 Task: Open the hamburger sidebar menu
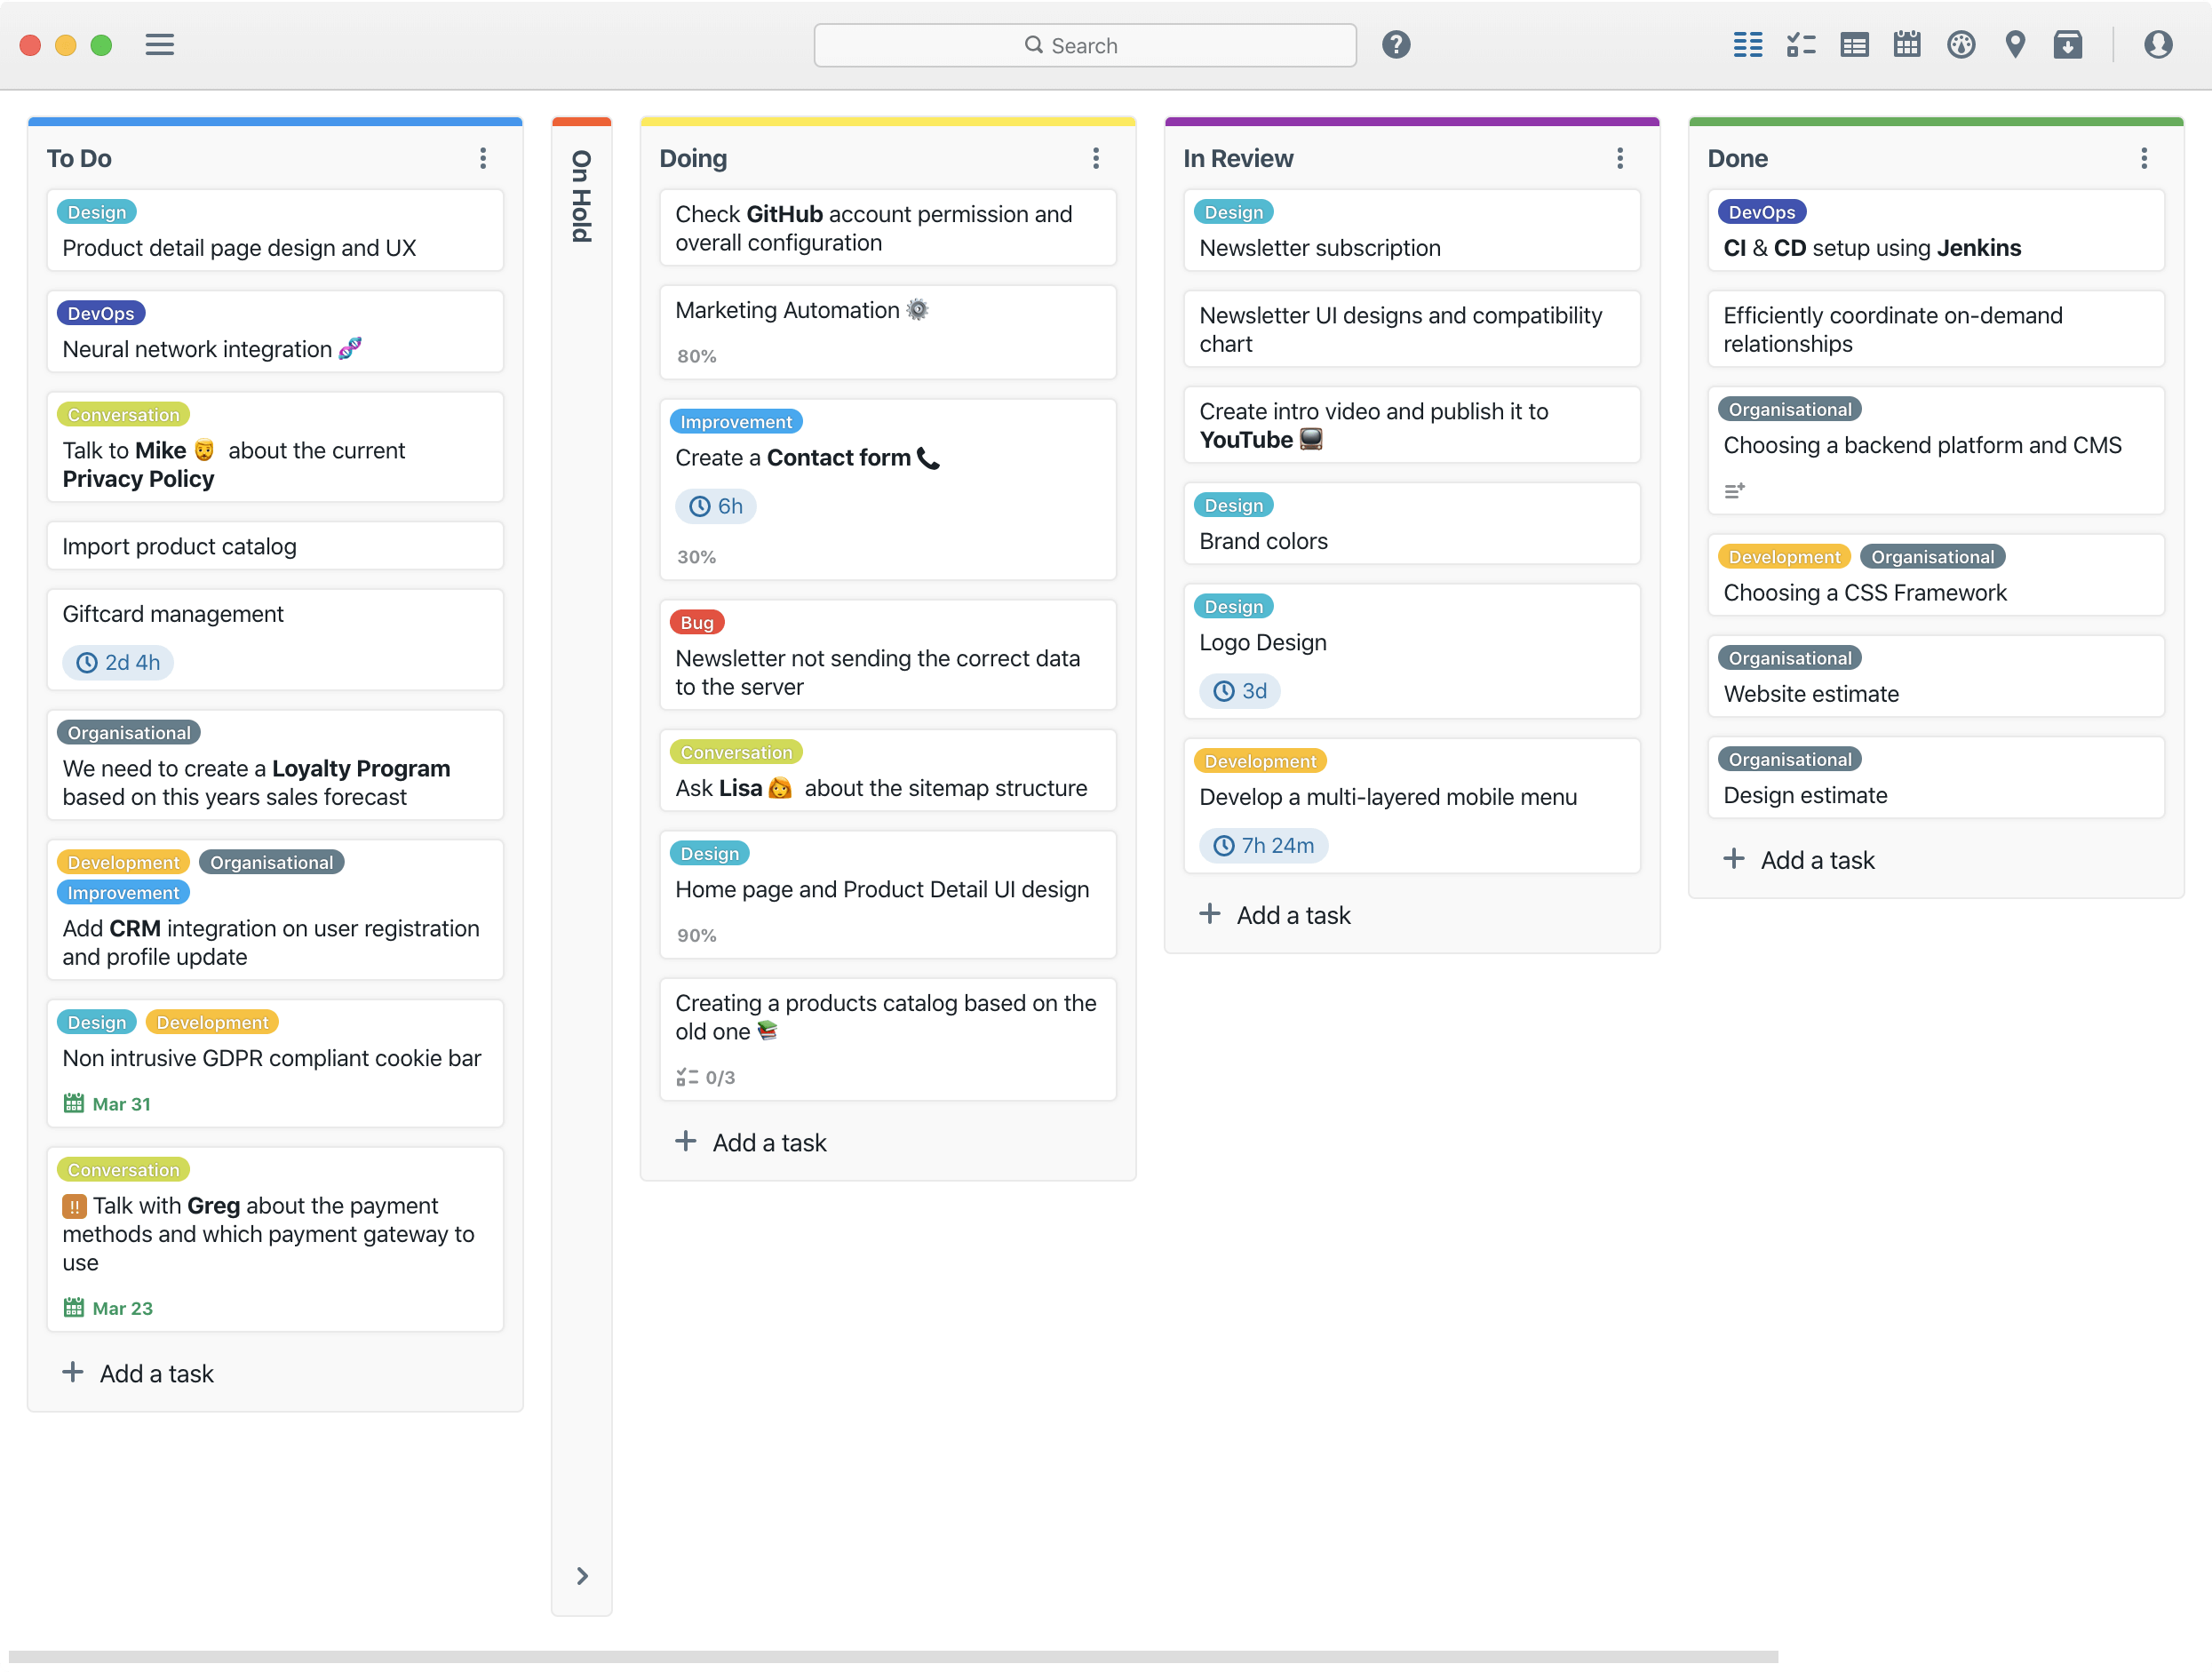click(x=160, y=45)
